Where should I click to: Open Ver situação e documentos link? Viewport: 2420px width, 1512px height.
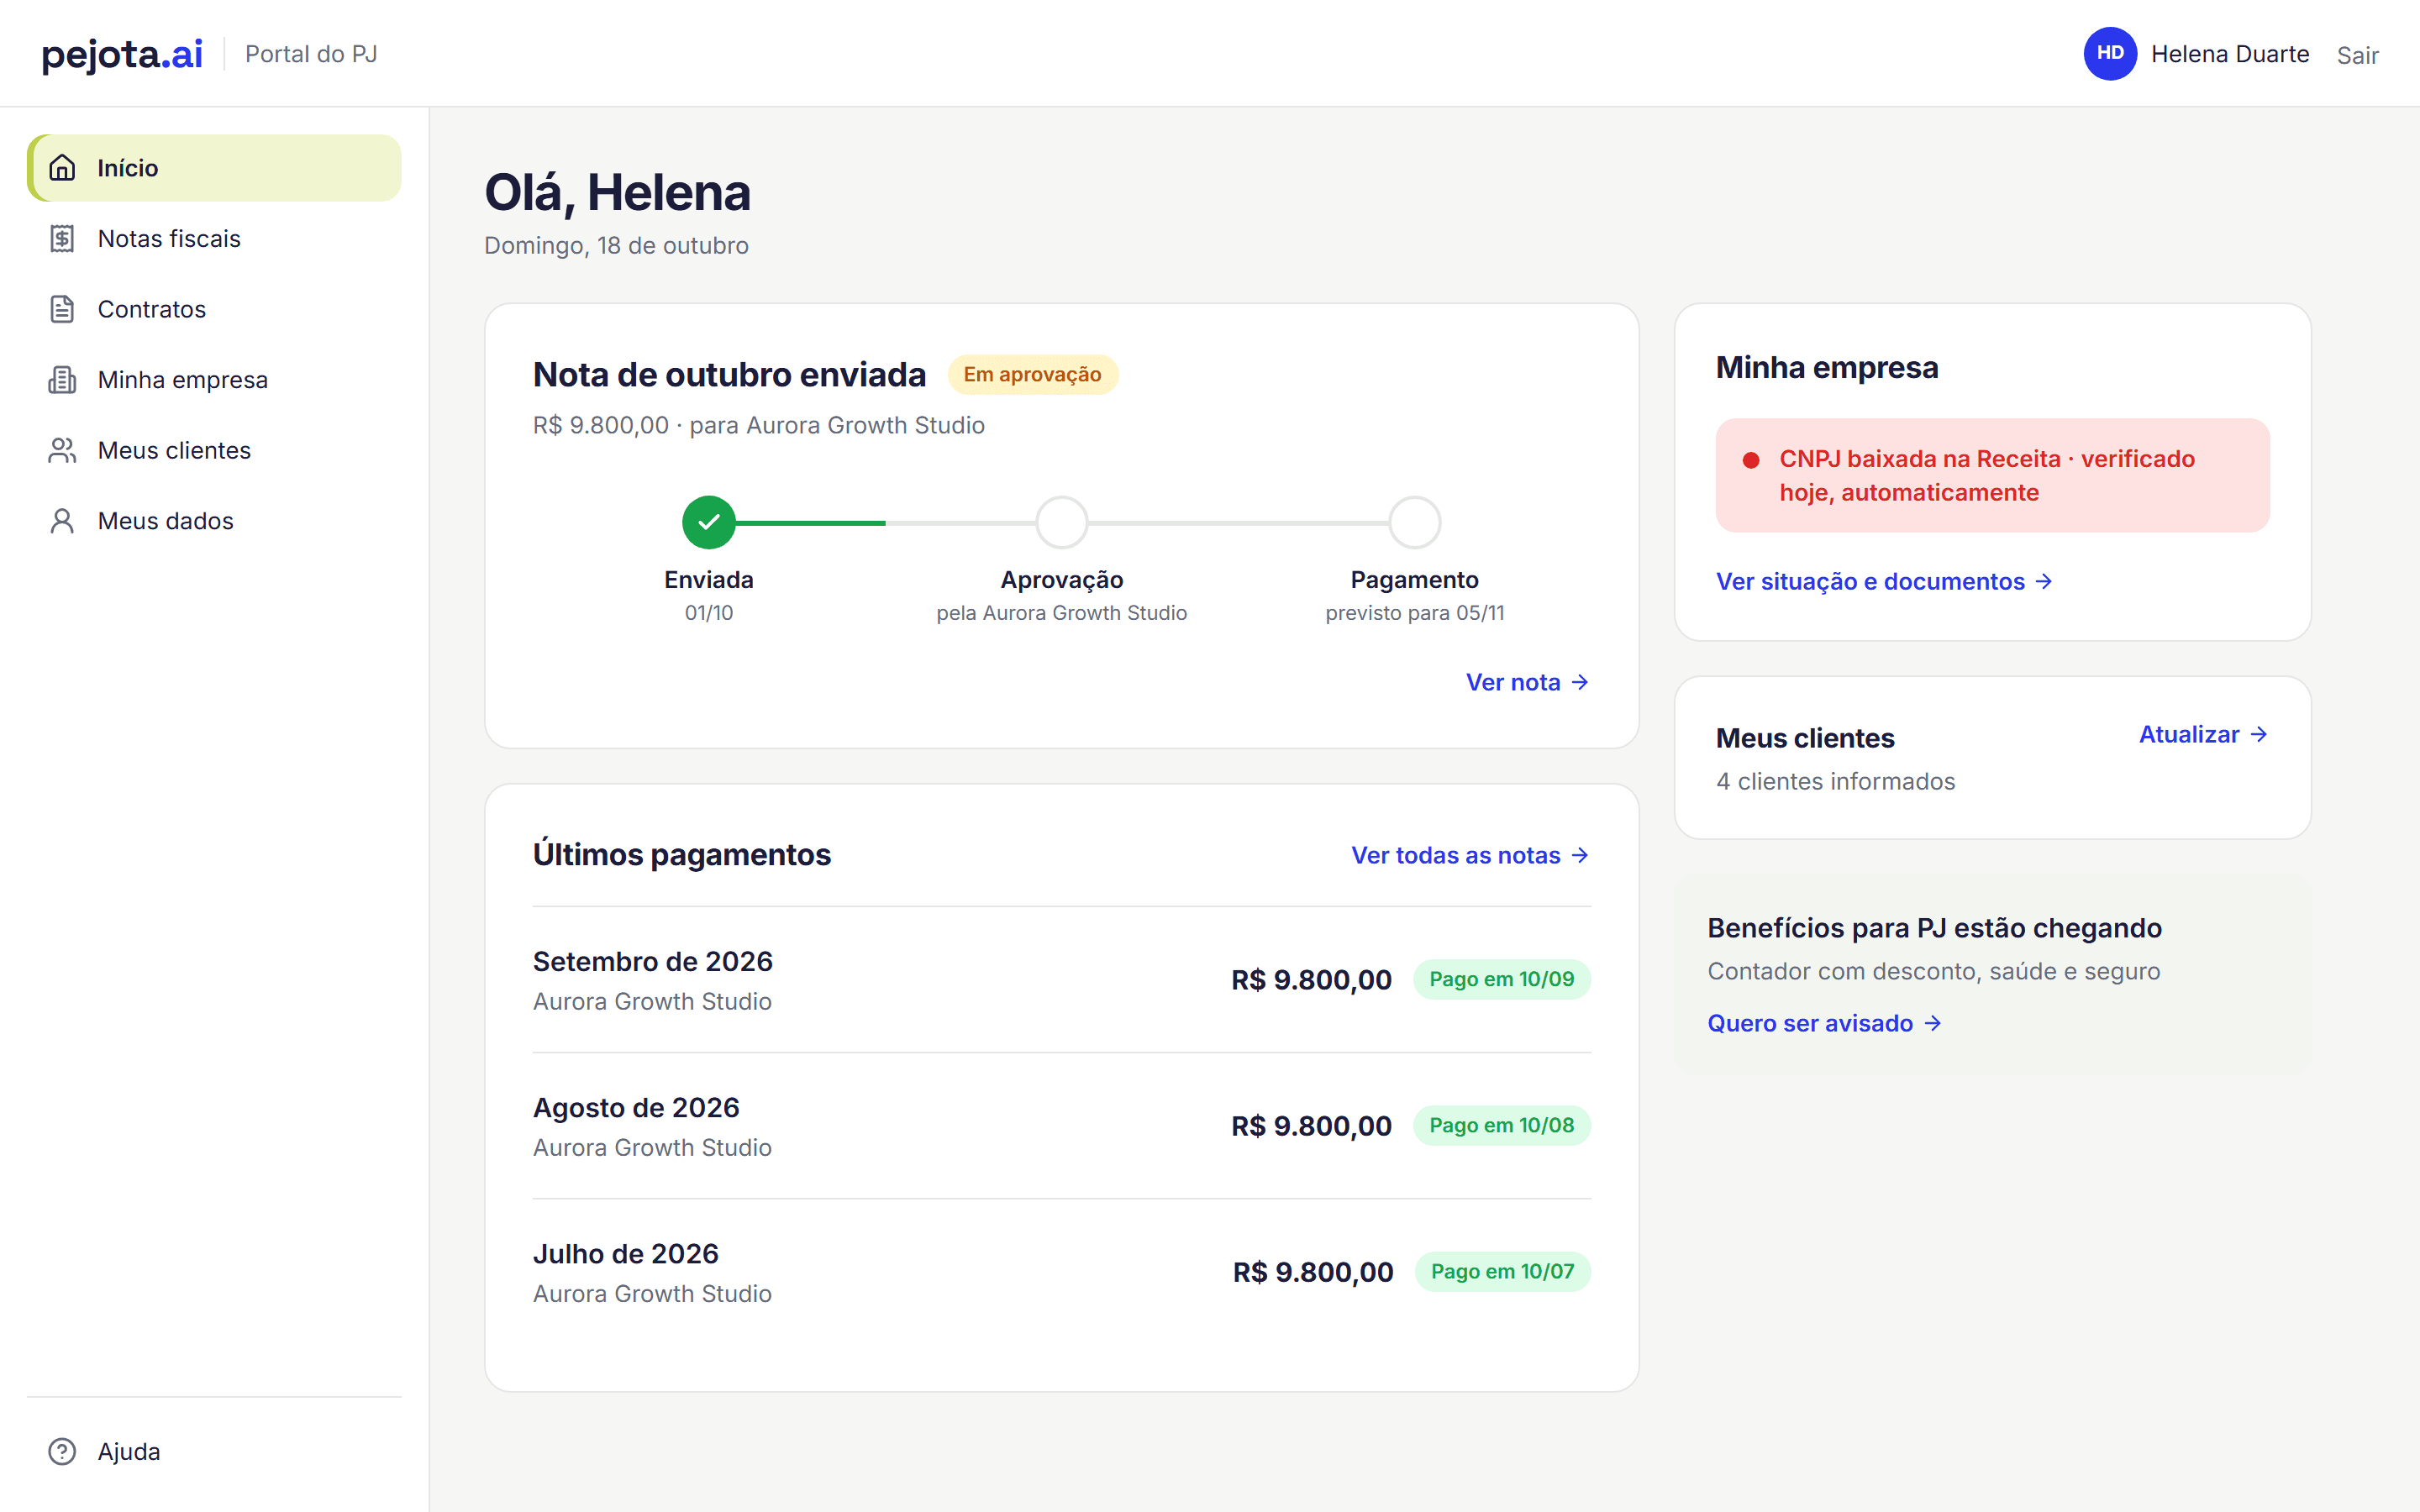pos(1884,581)
